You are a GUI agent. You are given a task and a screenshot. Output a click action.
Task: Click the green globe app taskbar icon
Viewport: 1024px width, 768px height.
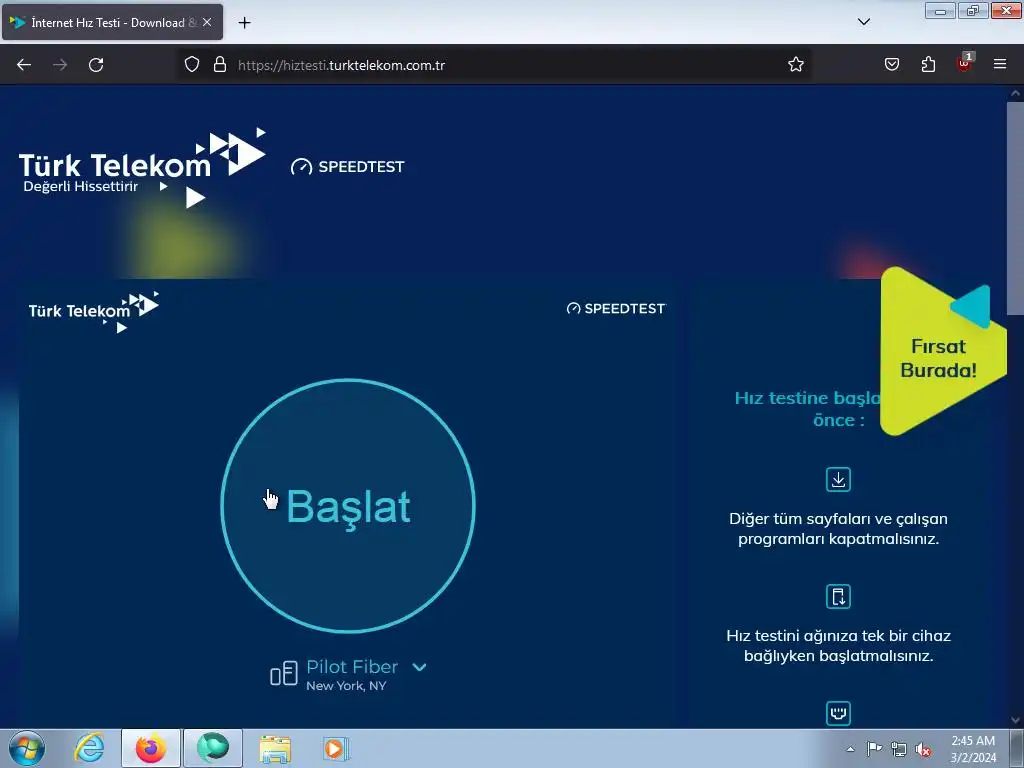213,748
